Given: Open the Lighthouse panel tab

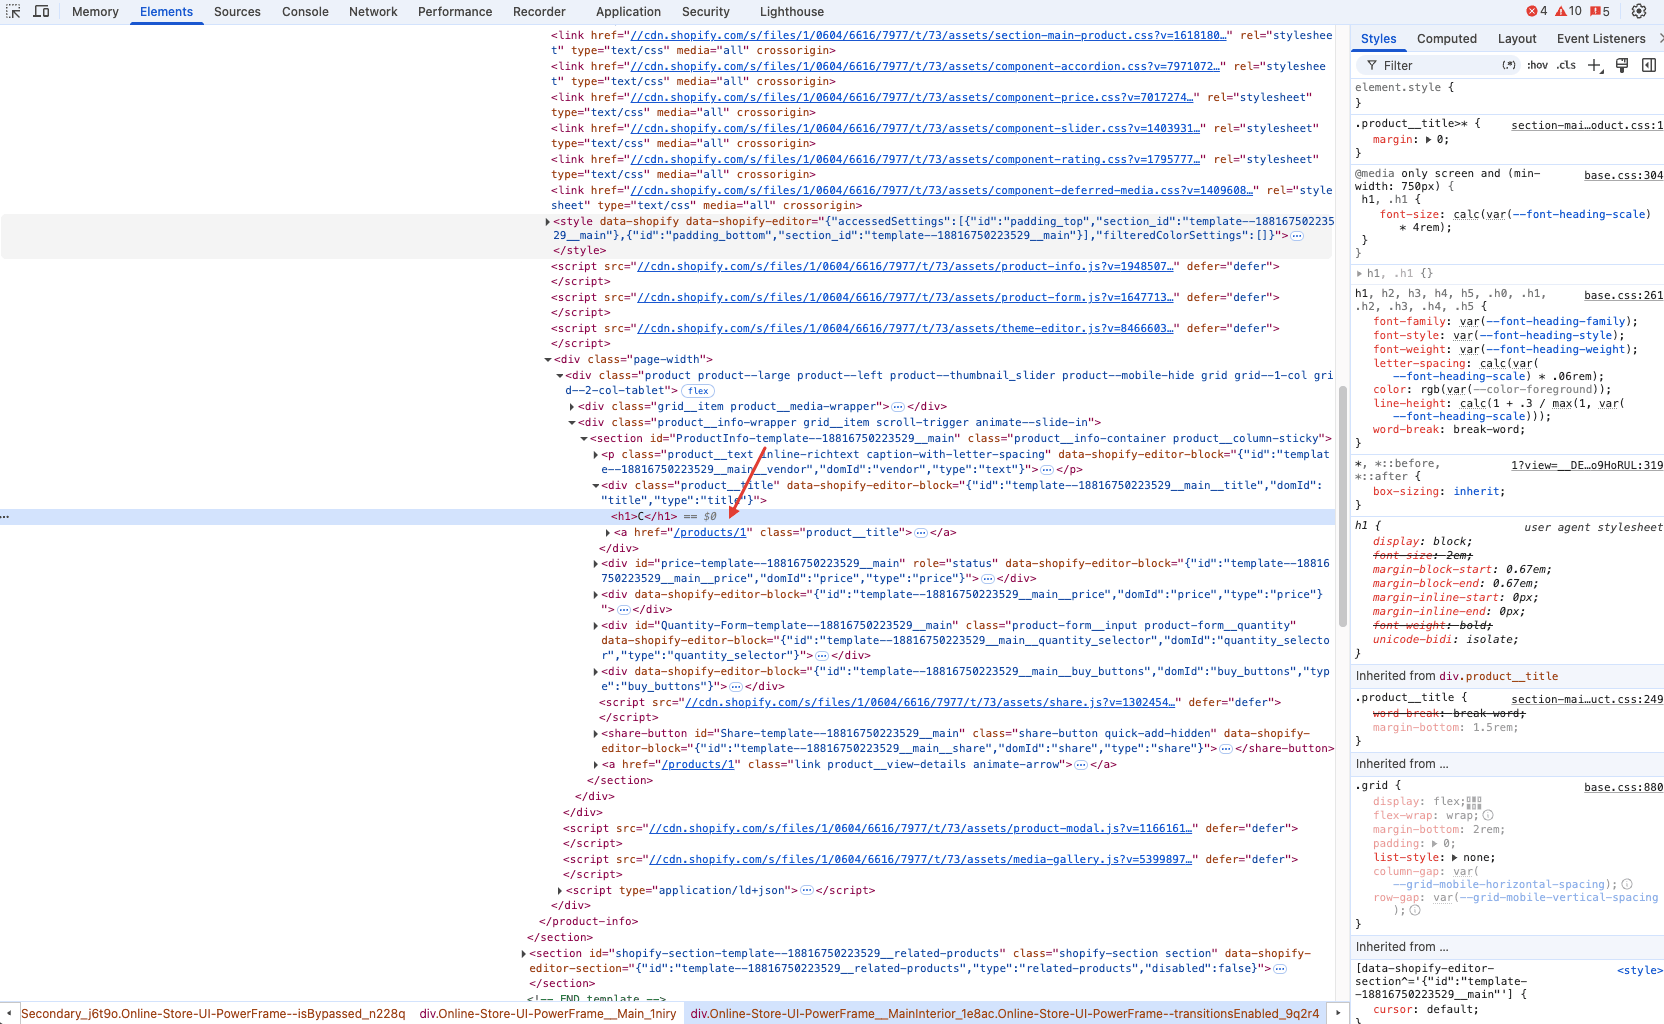Looking at the screenshot, I should 792,12.
